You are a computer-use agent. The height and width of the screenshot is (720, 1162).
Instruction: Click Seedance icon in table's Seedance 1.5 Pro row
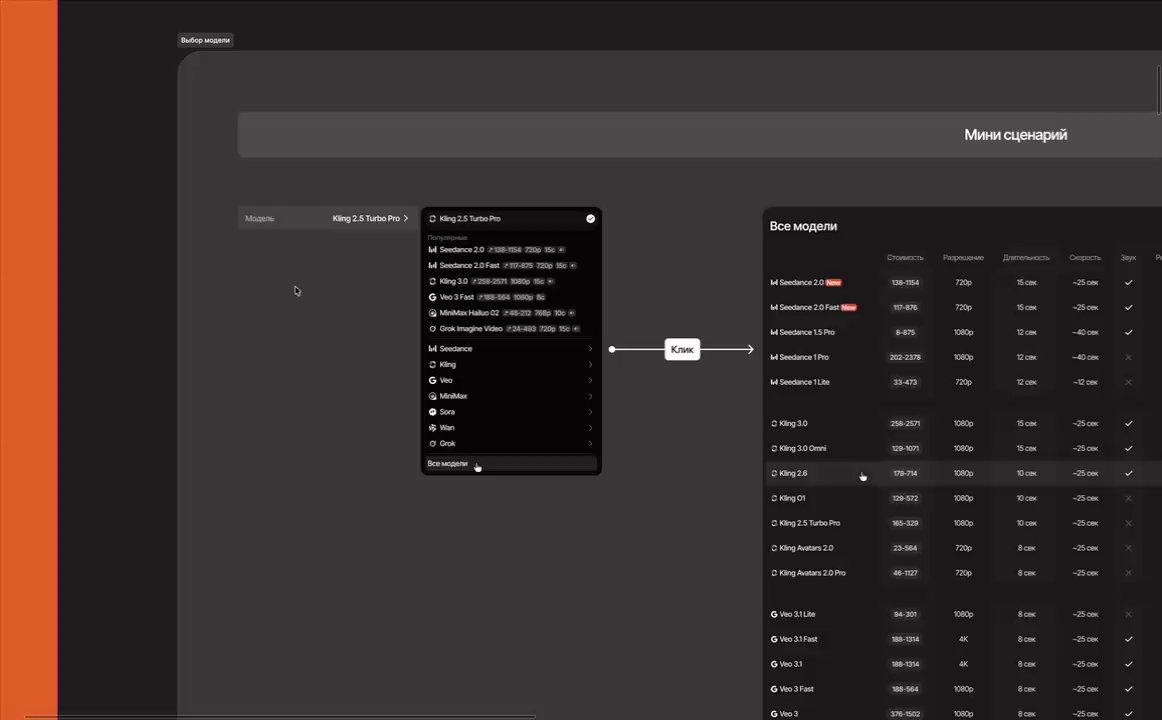pyautogui.click(x=774, y=333)
